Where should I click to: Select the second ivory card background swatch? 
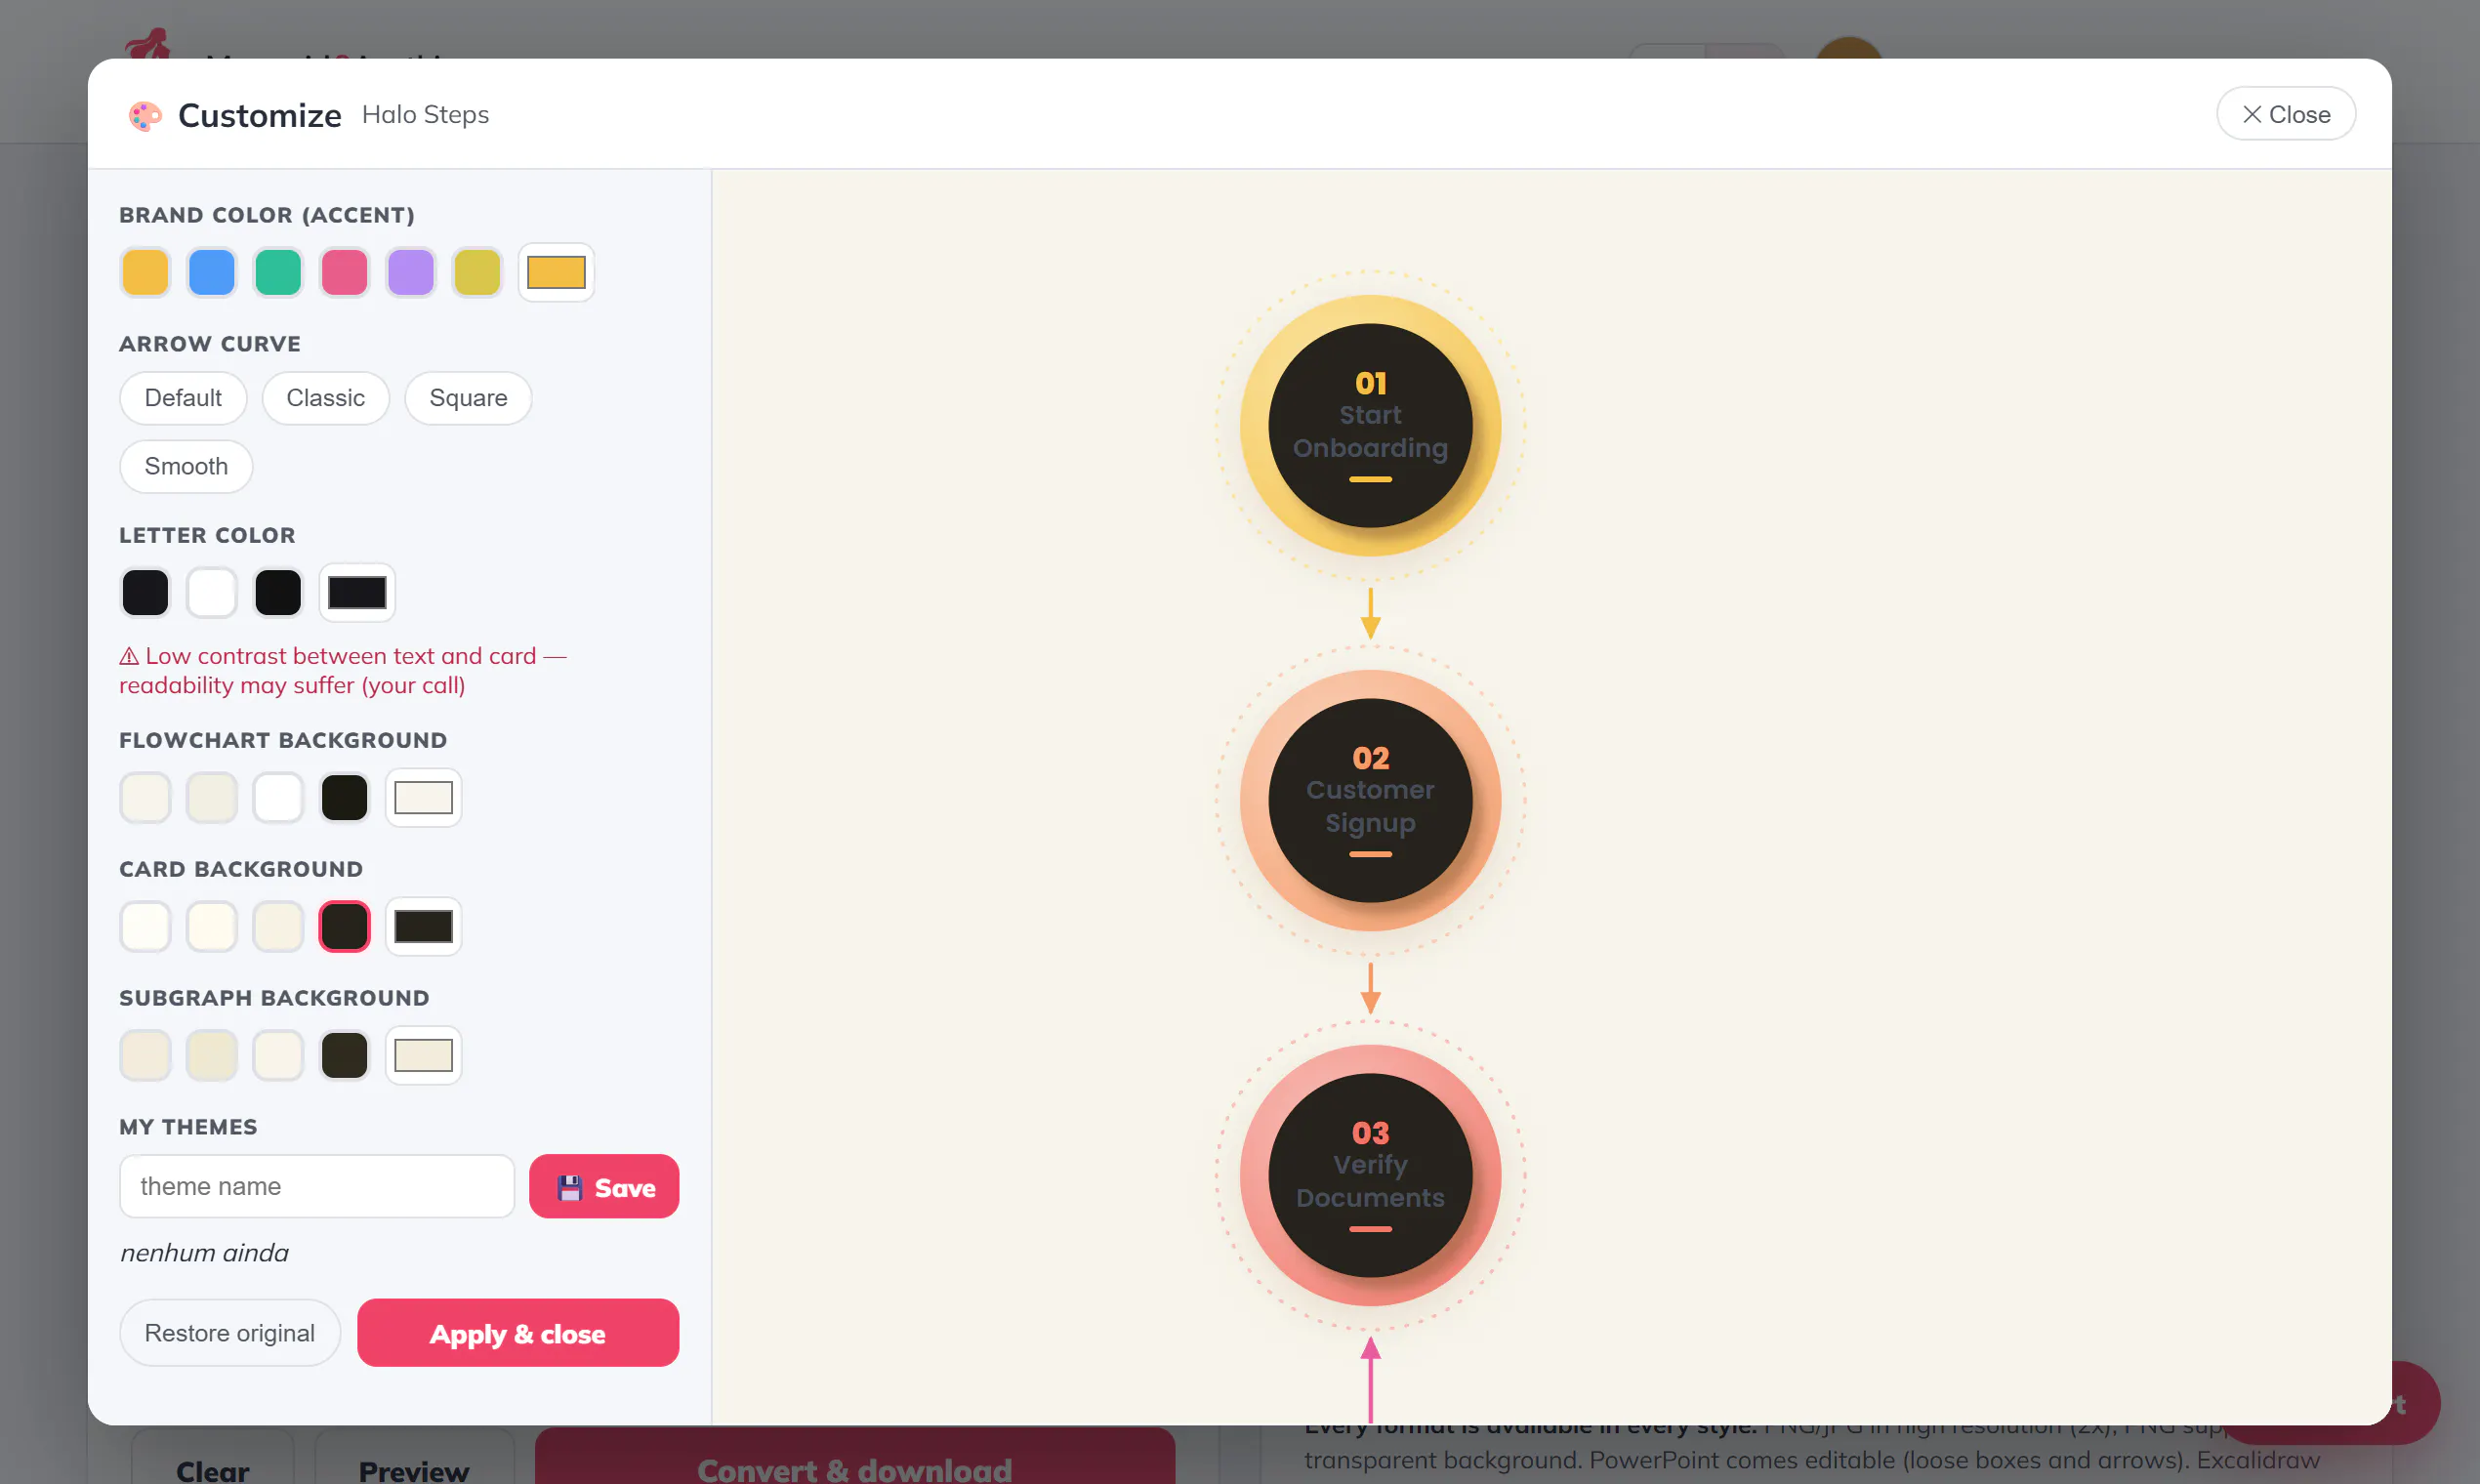pyautogui.click(x=212, y=927)
